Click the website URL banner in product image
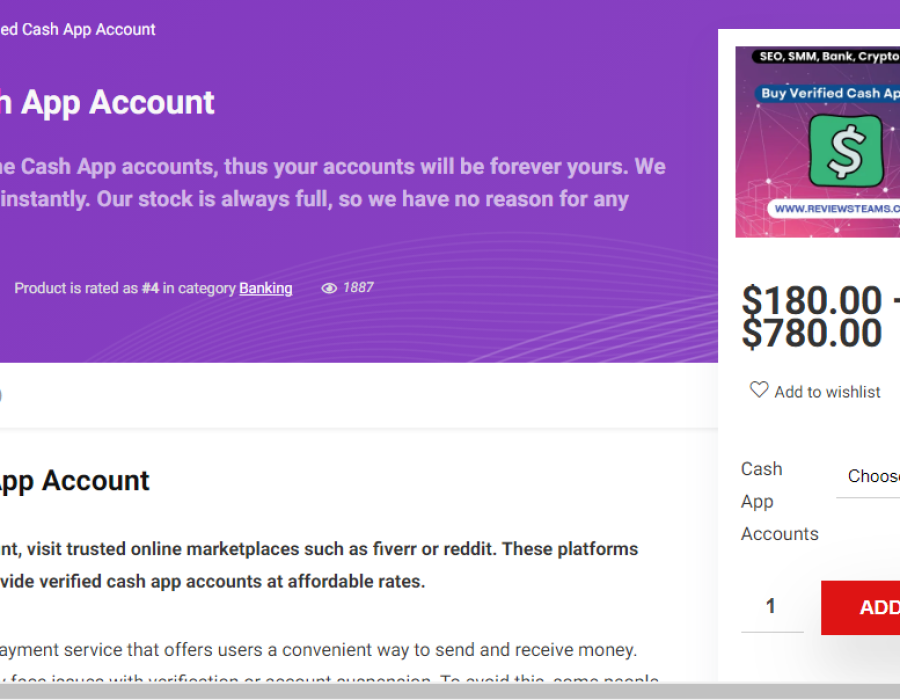The height and width of the screenshot is (700, 900). (x=835, y=209)
